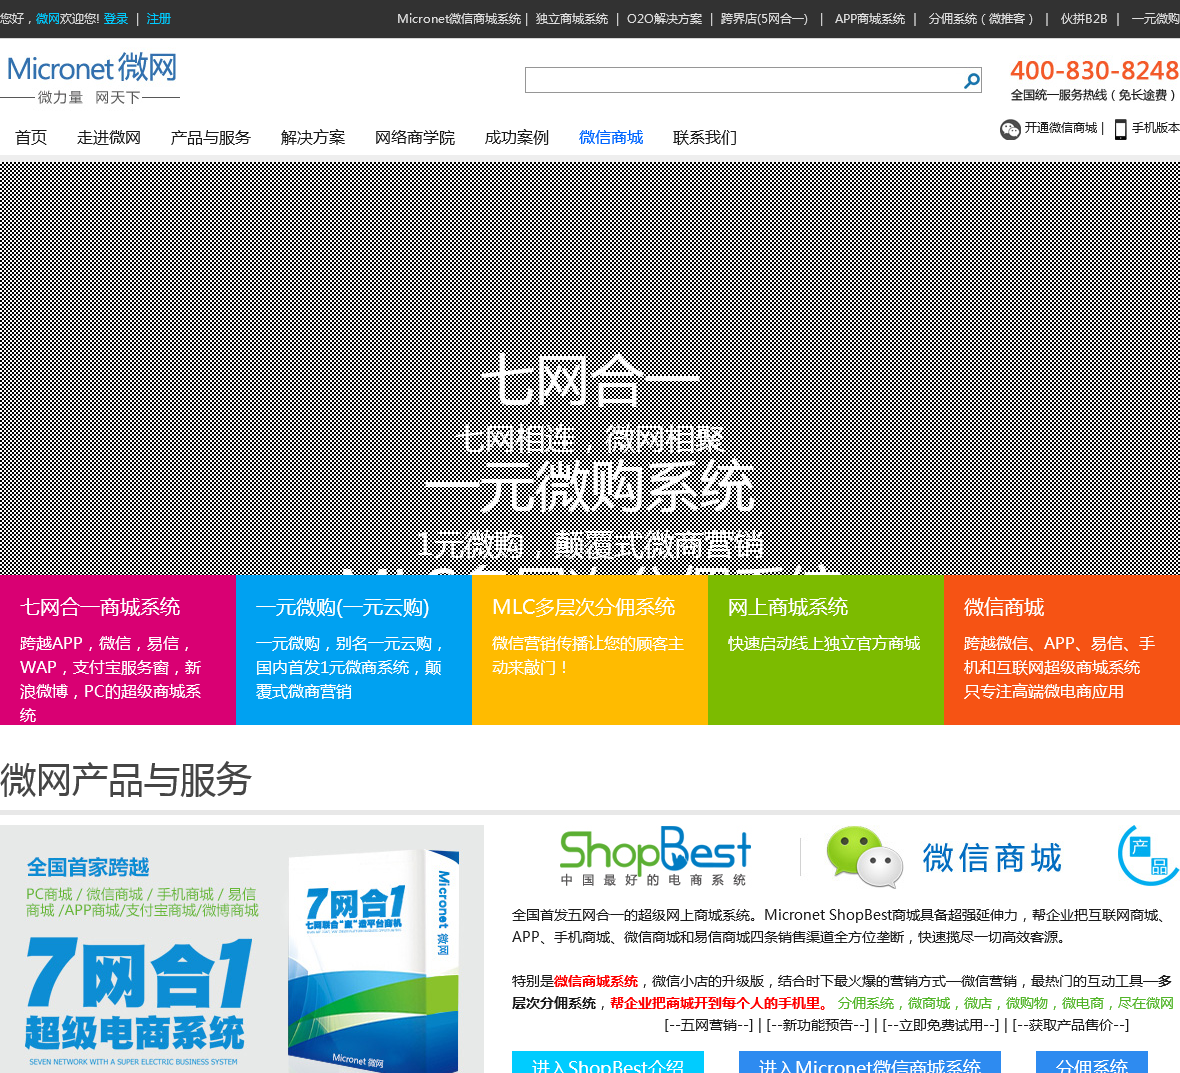This screenshot has width=1180, height=1073.
Task: Open 分佣系统（微推客）top link
Action: [x=981, y=19]
